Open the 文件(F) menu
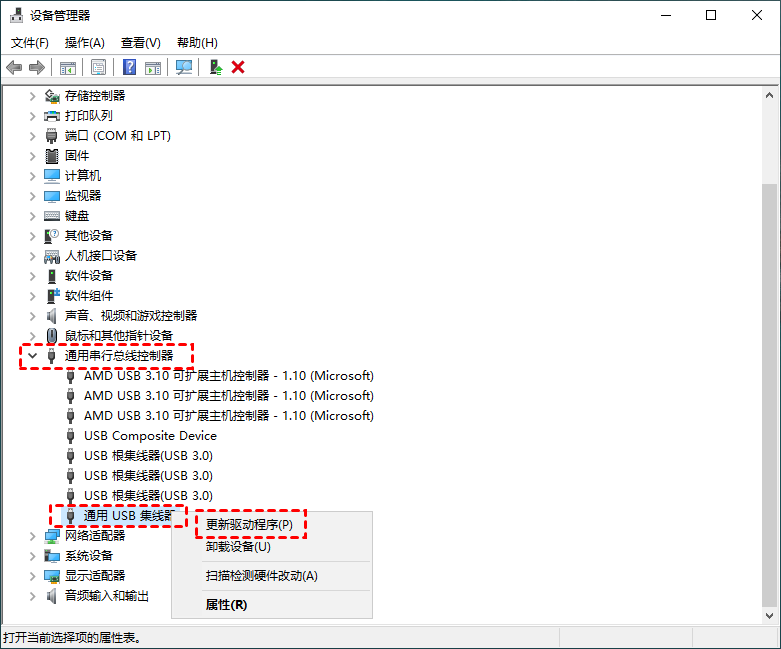781x649 pixels. (x=30, y=43)
